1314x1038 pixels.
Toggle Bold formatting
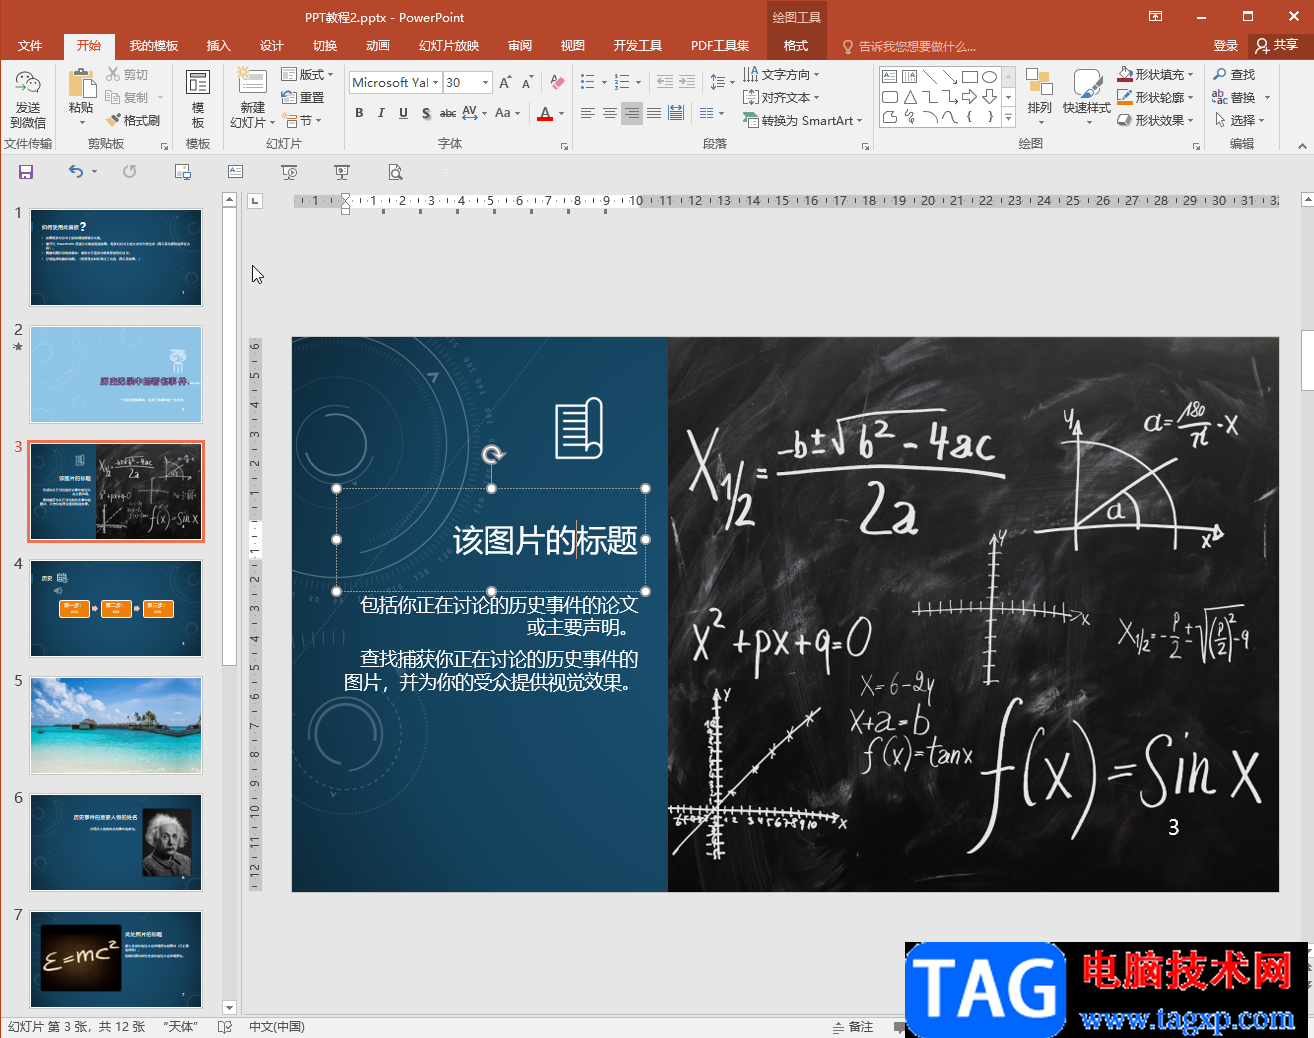(x=359, y=113)
